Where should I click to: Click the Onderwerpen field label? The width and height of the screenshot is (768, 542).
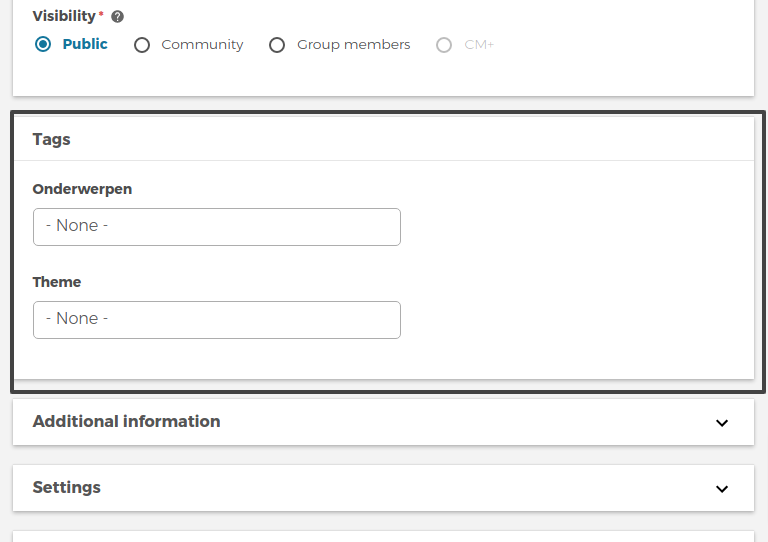tap(82, 189)
